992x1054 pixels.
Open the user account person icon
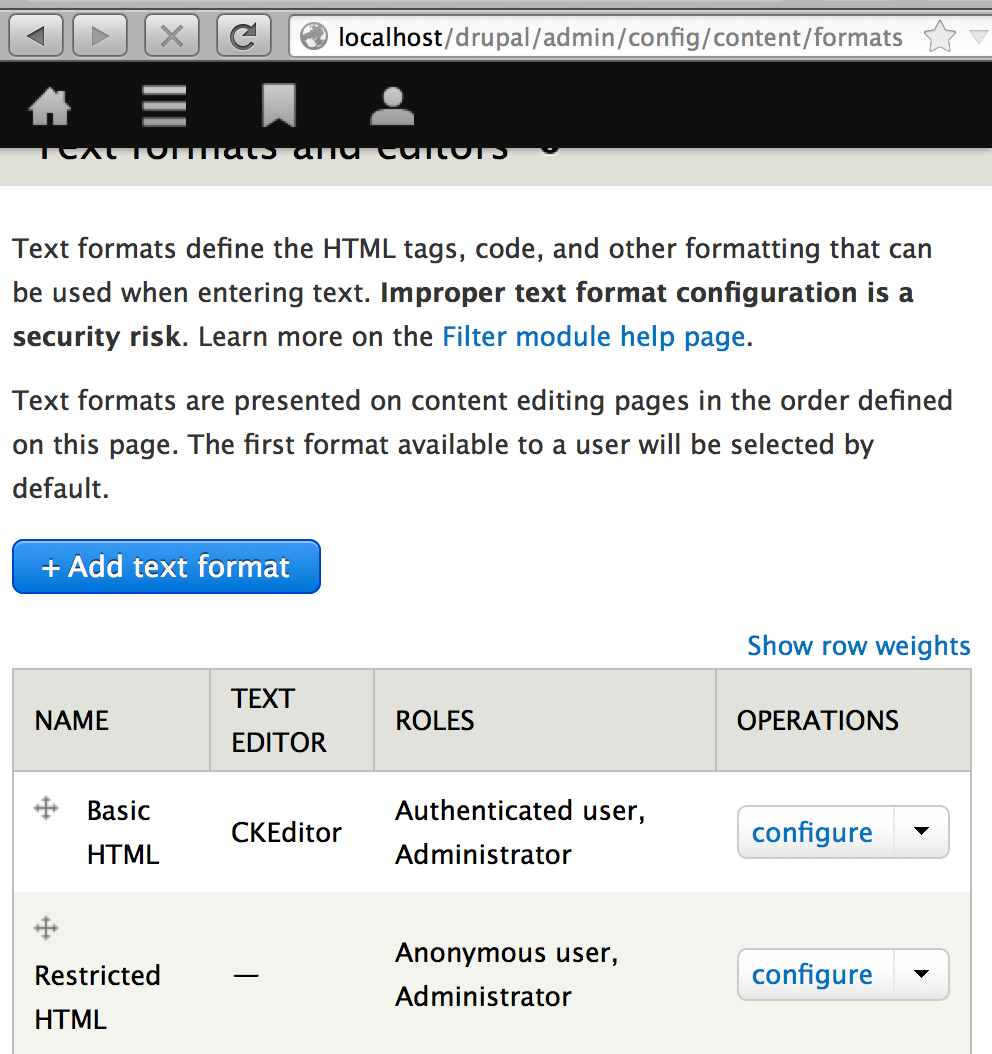[x=392, y=106]
